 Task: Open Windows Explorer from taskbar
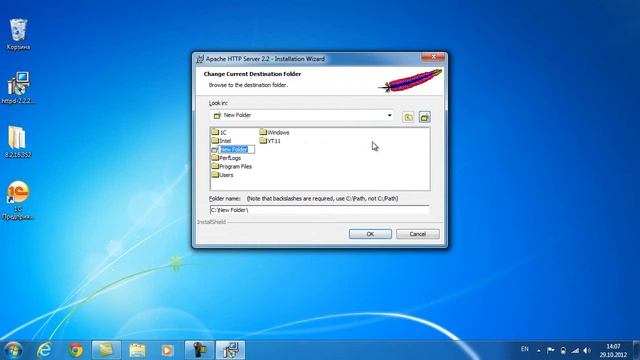tap(137, 350)
